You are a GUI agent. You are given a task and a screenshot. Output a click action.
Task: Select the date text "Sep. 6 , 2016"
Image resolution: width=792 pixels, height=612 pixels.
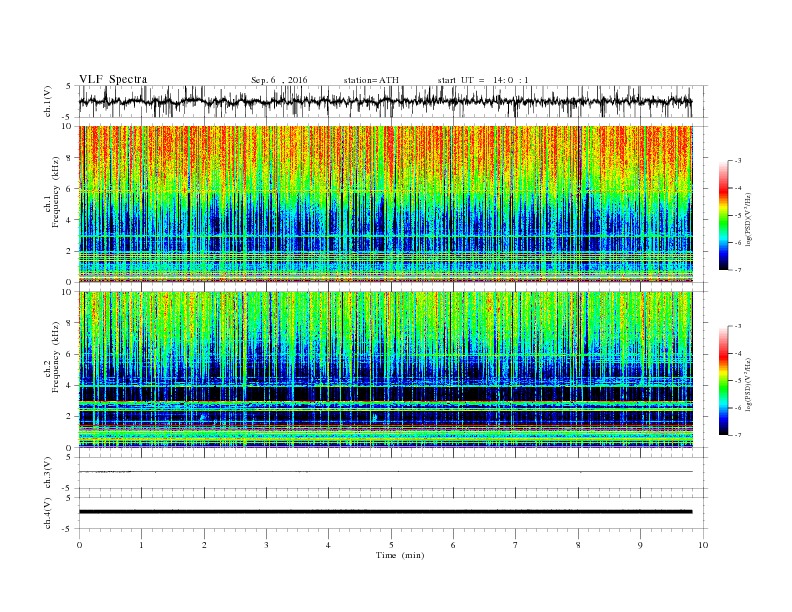(279, 80)
